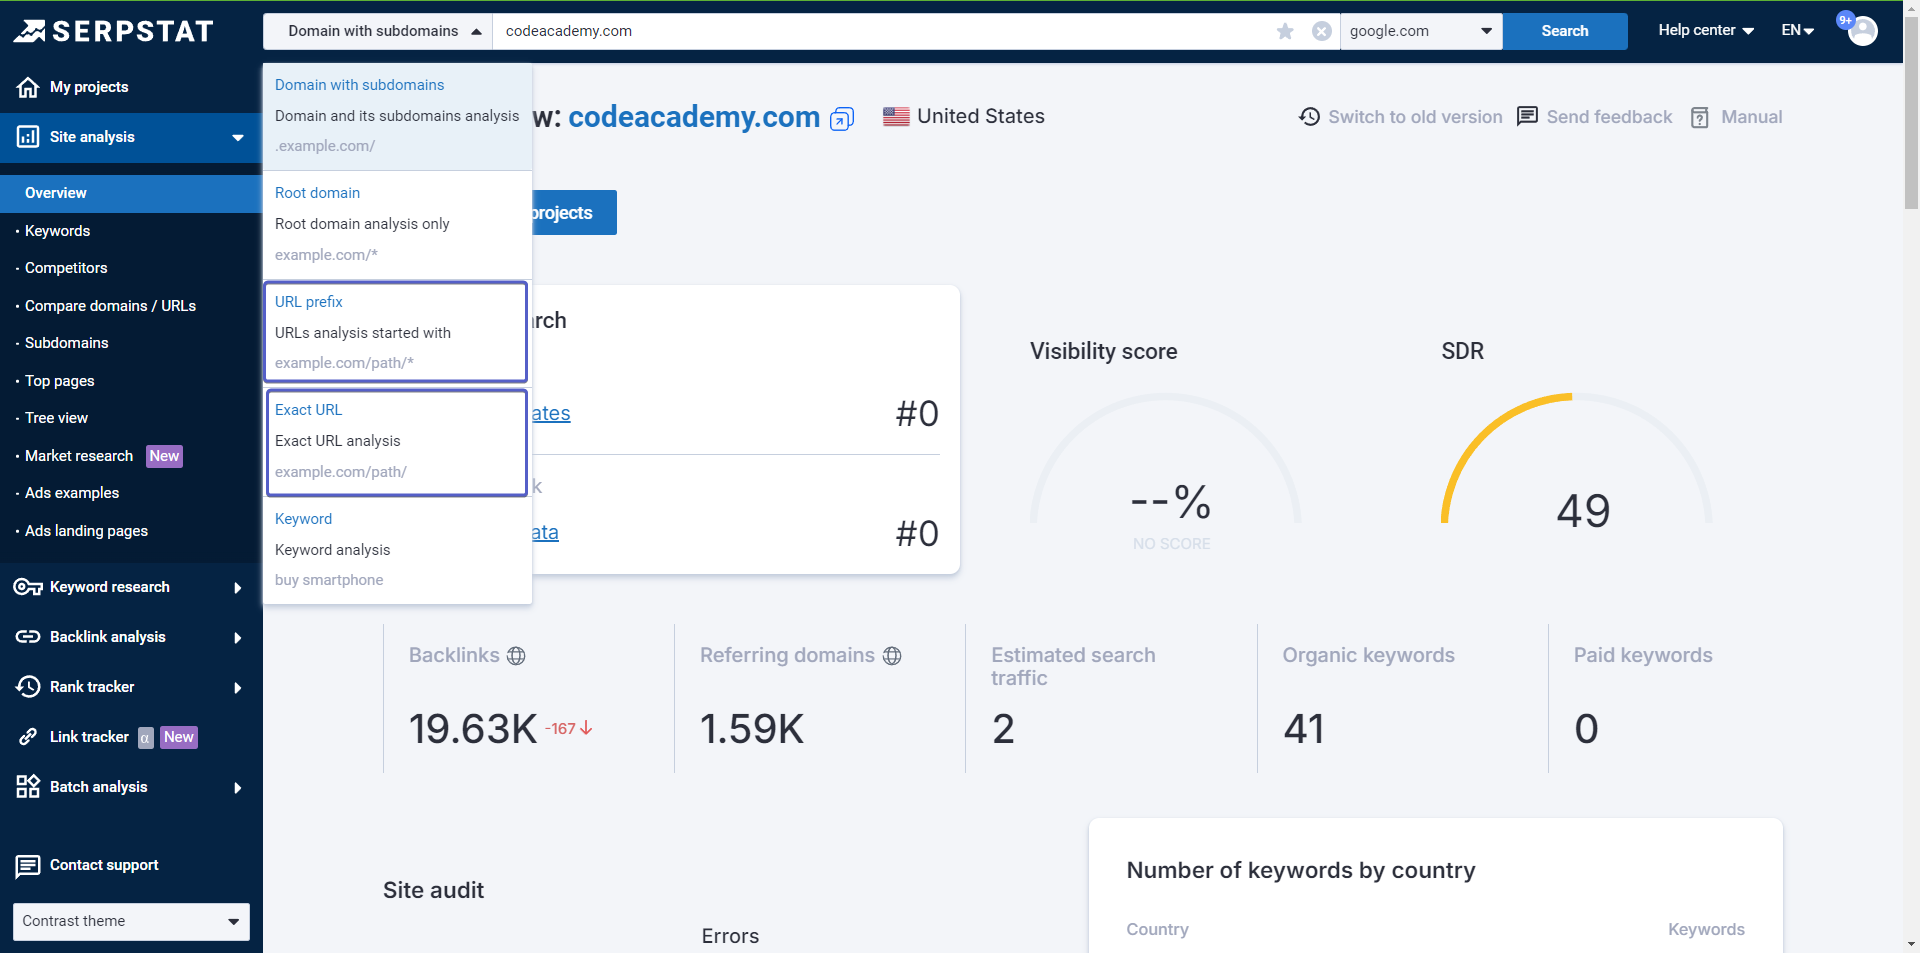This screenshot has height=953, width=1920.
Task: Click the favorite star icon in search bar
Action: point(1285,31)
